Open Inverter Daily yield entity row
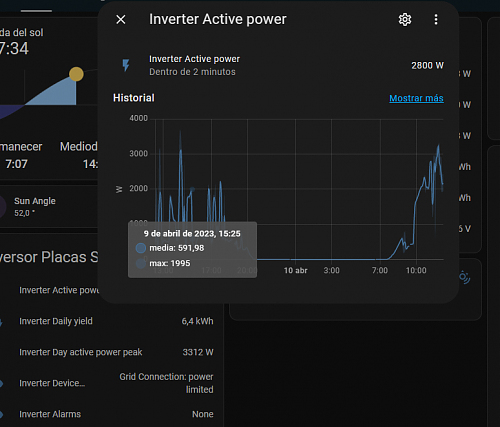Screen dimensions: 500x427 [107, 321]
